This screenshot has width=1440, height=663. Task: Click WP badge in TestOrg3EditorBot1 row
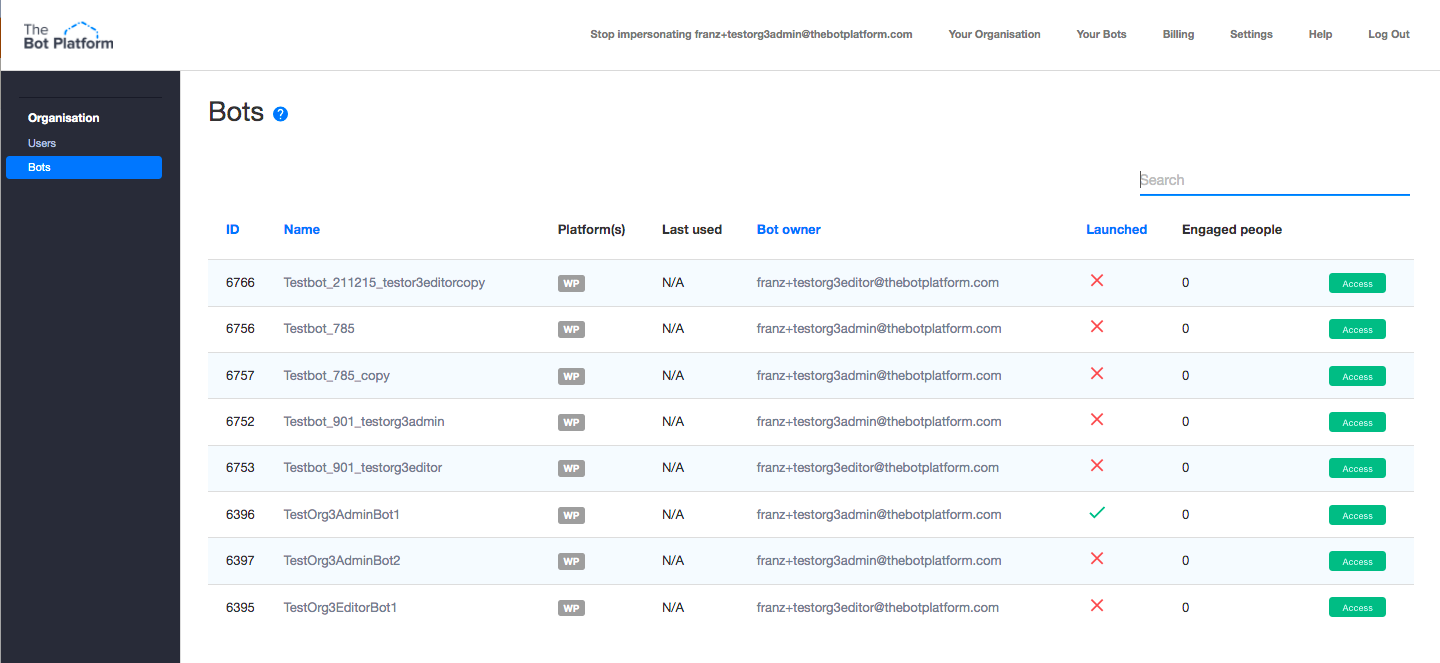pyautogui.click(x=571, y=608)
